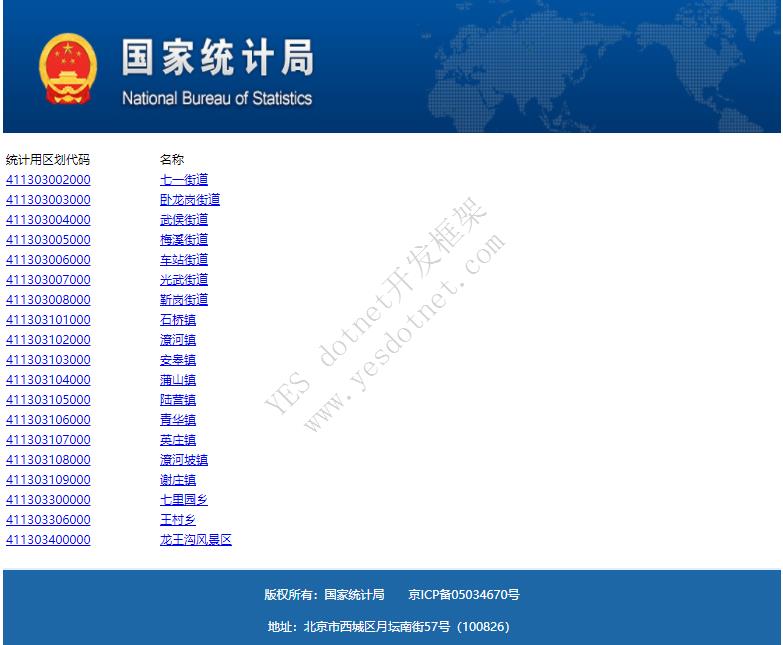Image resolution: width=783 pixels, height=645 pixels.
Task: Open the 王村乡 link
Action: click(x=178, y=519)
